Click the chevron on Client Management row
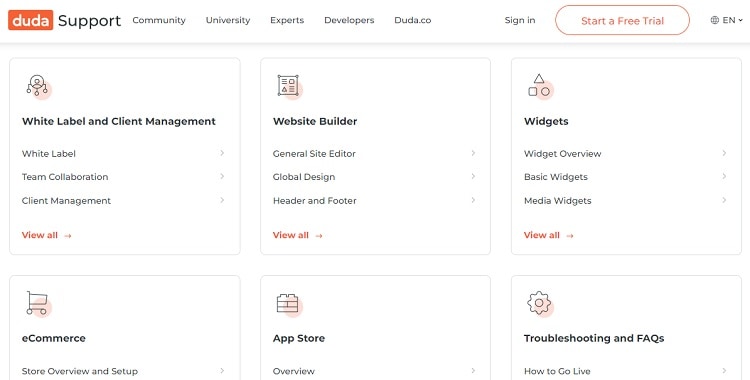 [222, 200]
